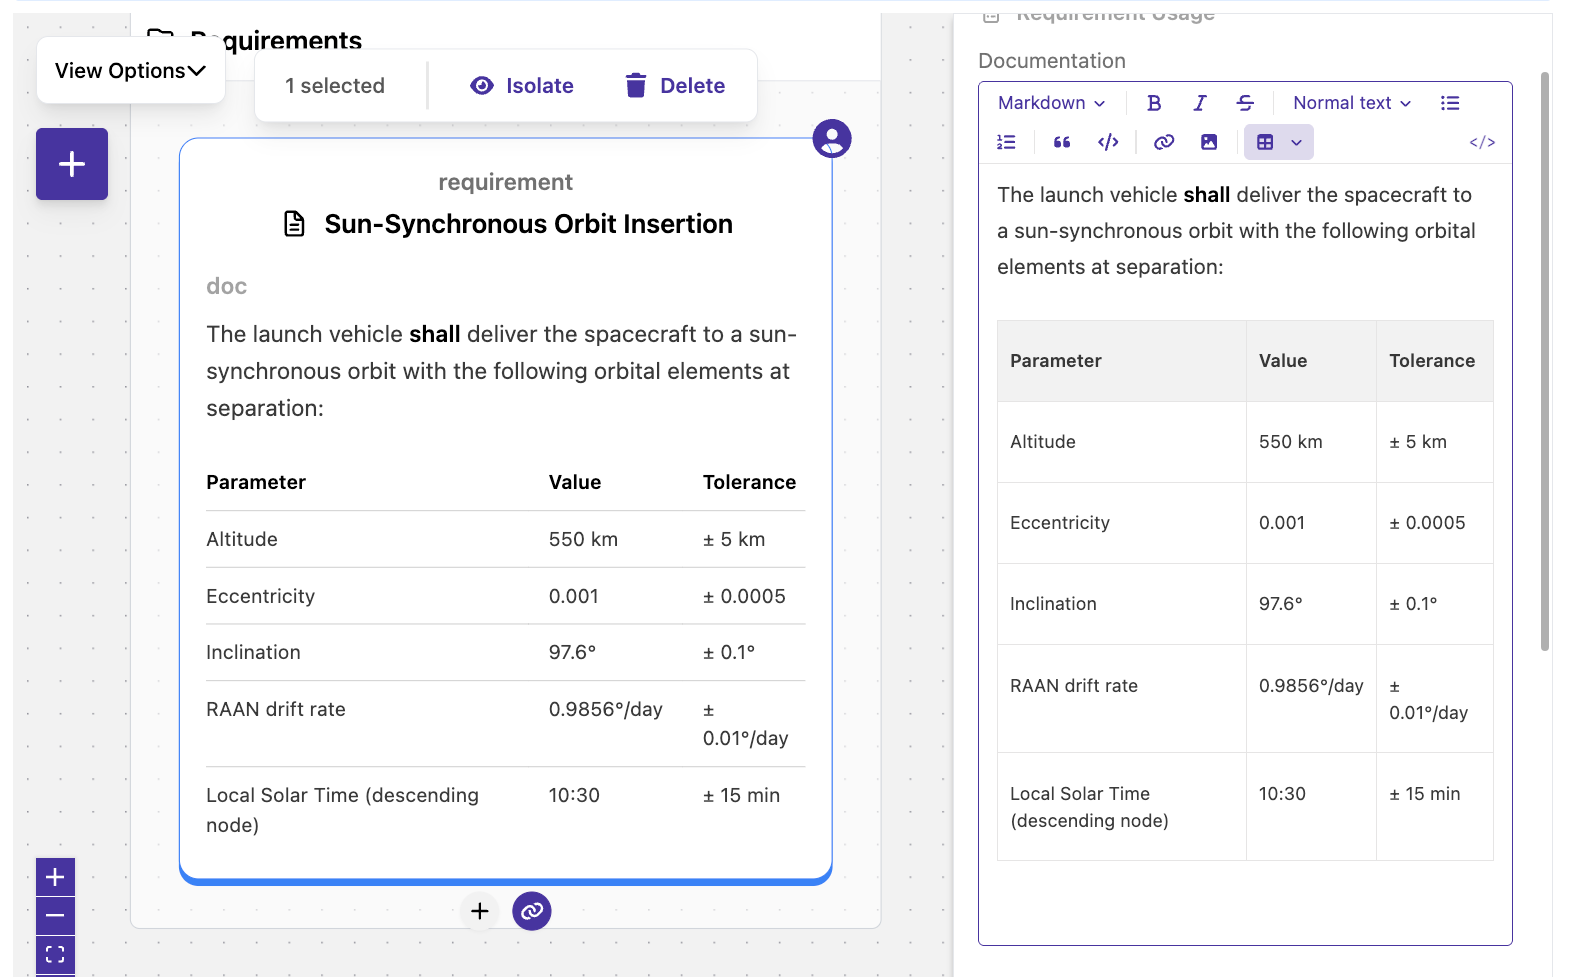Zoom in on the diagram canvas
This screenshot has width=1569, height=977.
pyautogui.click(x=55, y=877)
